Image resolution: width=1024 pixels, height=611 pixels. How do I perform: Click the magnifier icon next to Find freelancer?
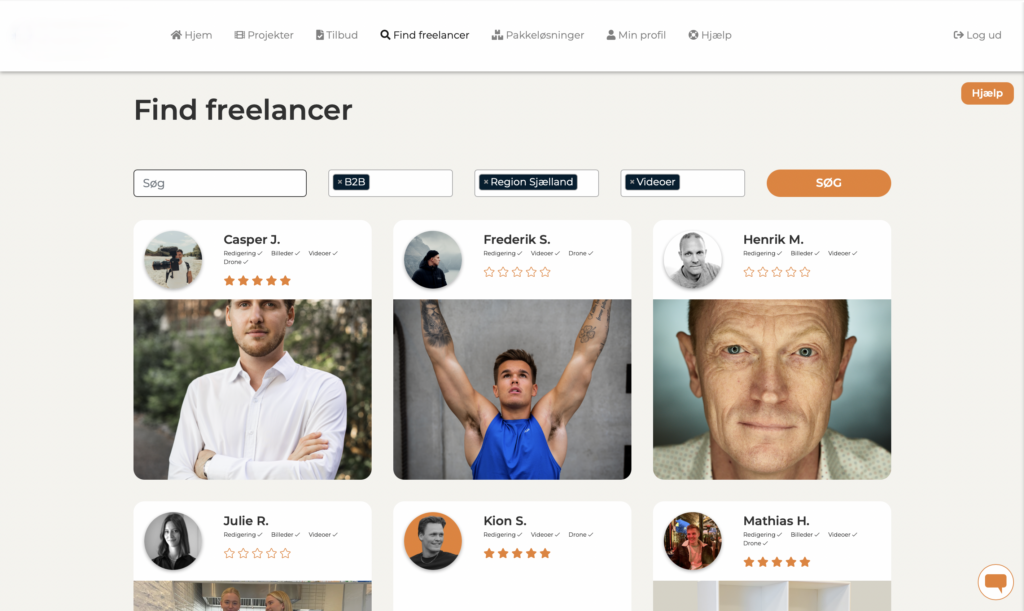pyautogui.click(x=385, y=35)
